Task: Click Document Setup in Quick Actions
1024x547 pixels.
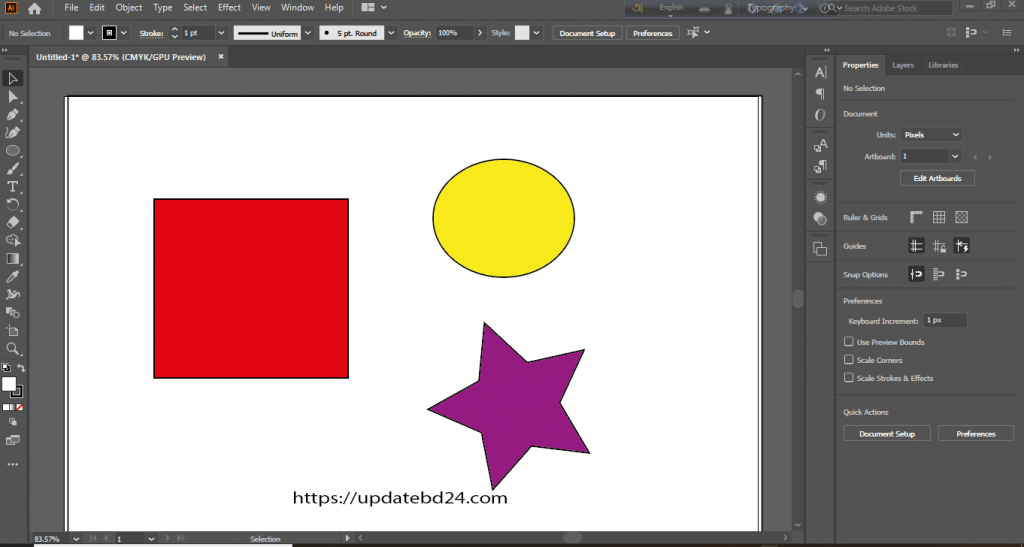Action: pos(887,434)
